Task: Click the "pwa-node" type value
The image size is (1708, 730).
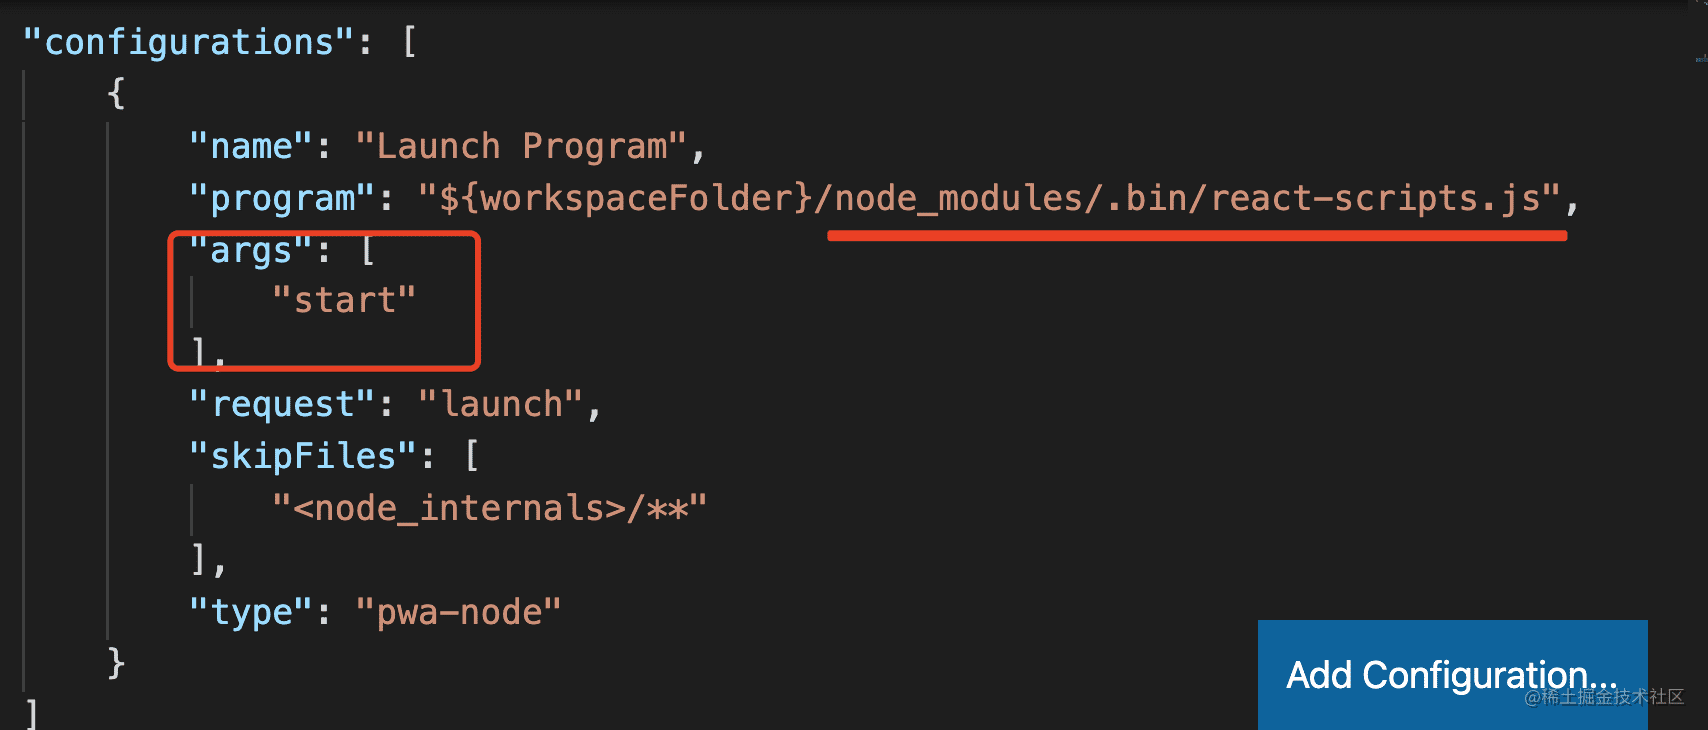Action: (459, 612)
